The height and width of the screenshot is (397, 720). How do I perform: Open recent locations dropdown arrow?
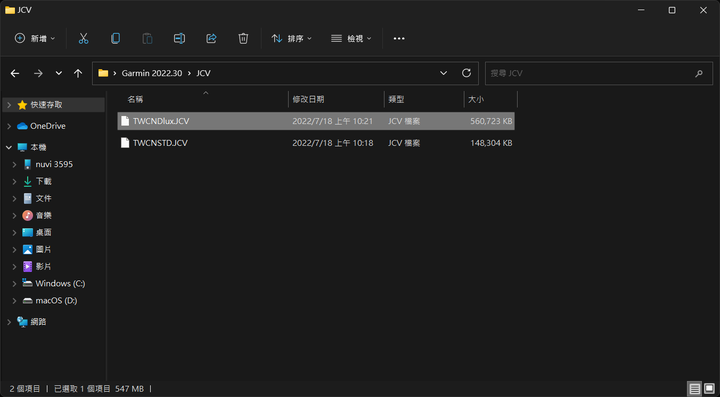pyautogui.click(x=59, y=73)
